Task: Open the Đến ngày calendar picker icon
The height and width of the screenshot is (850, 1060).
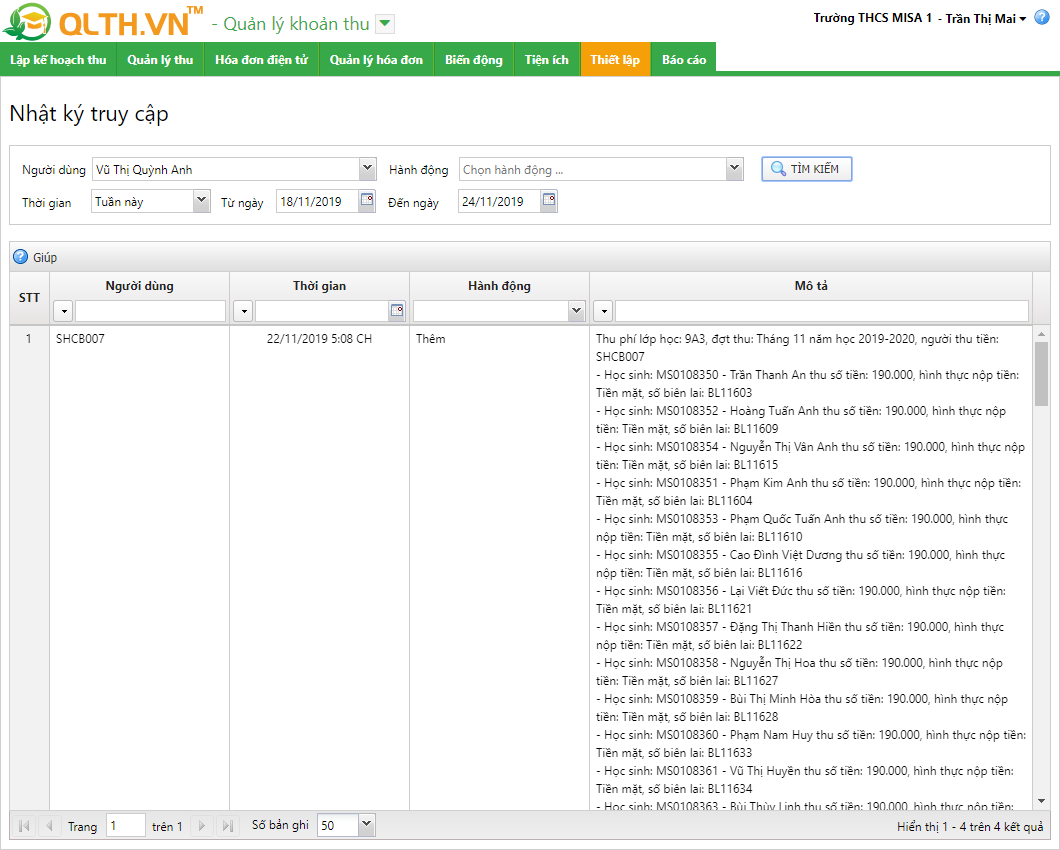Action: 549,200
